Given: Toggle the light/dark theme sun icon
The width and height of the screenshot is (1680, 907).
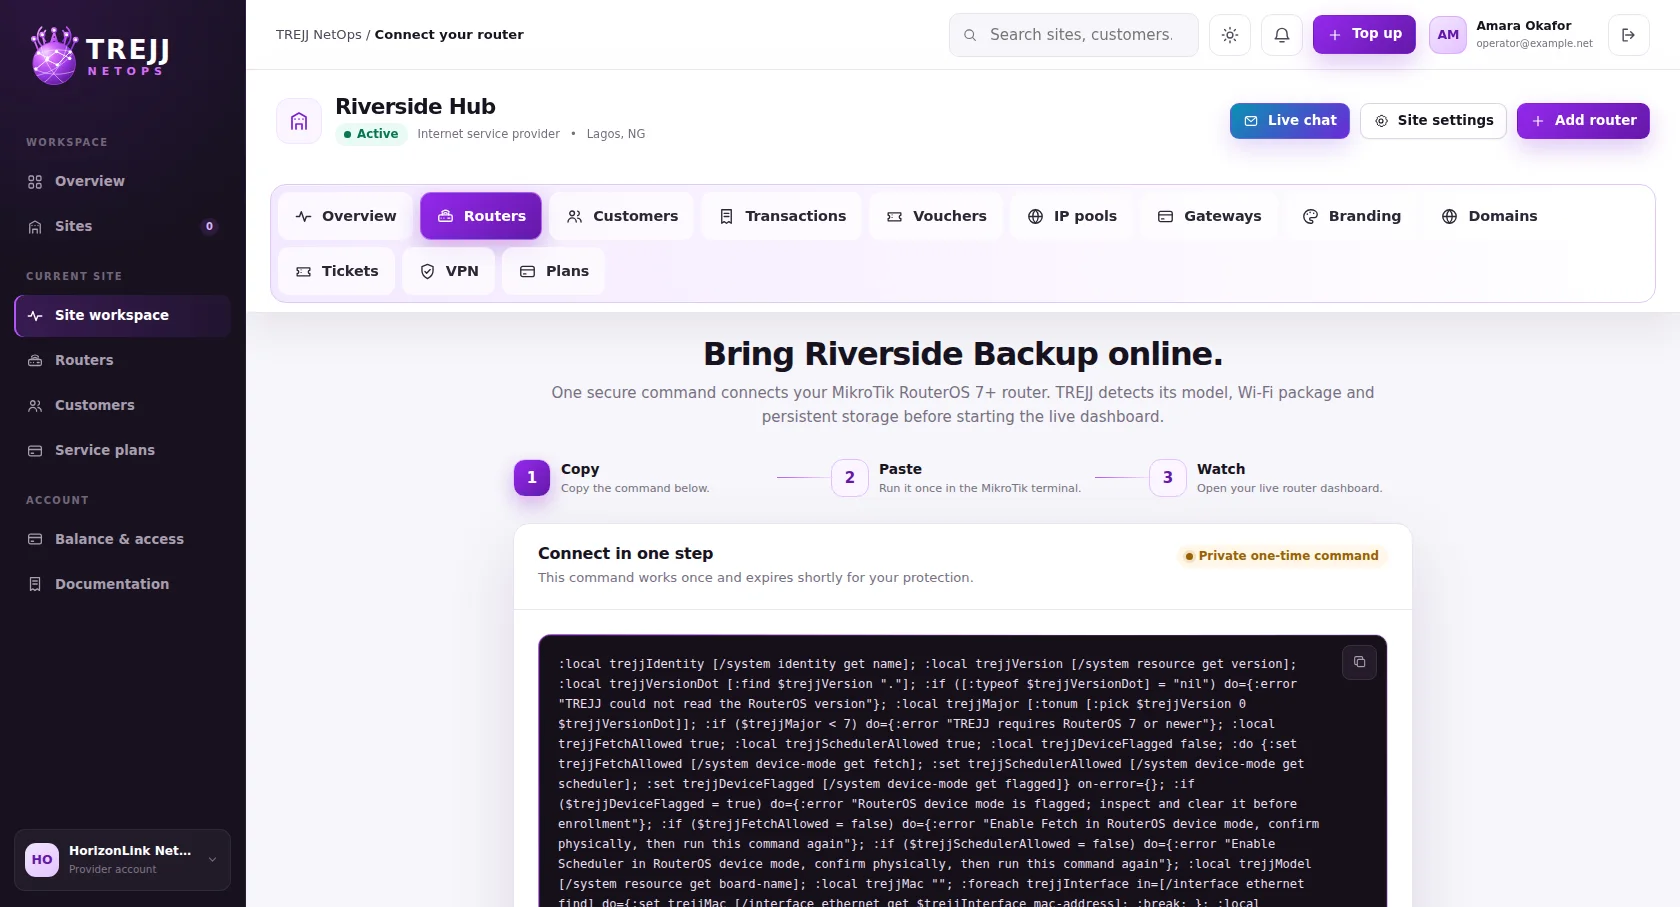Looking at the screenshot, I should pos(1230,35).
